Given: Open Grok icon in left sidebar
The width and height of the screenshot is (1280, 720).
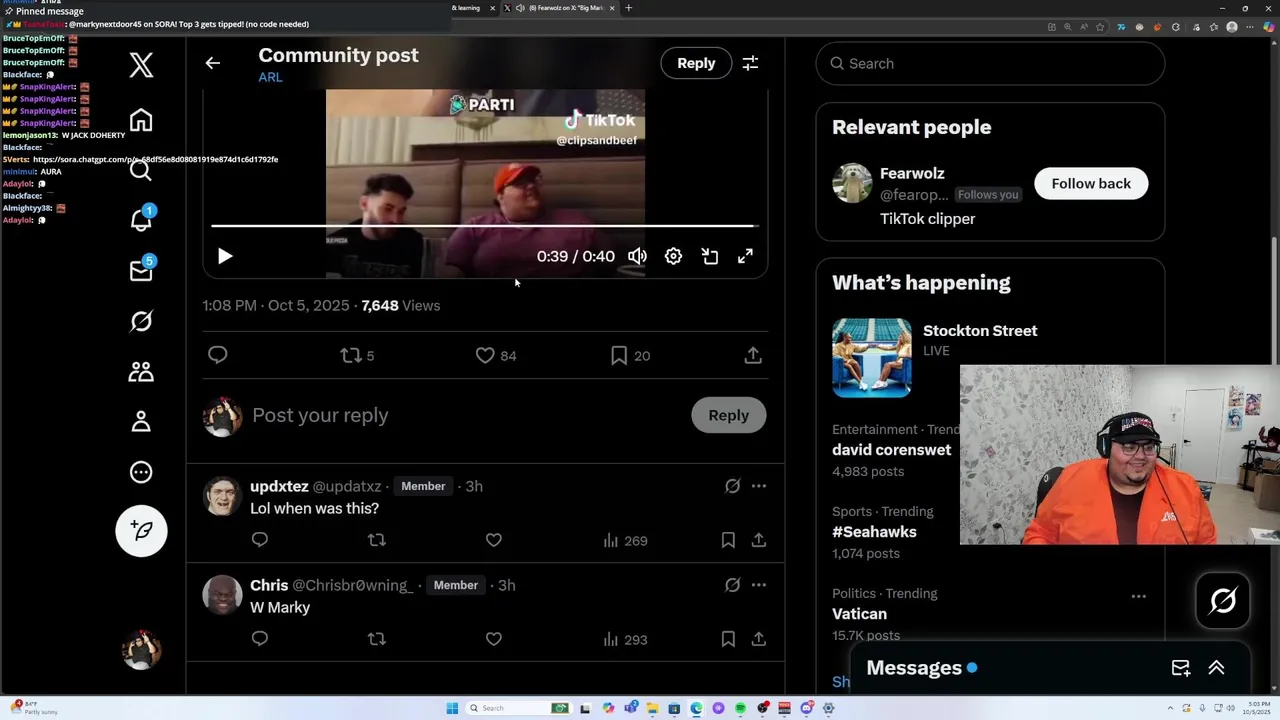Looking at the screenshot, I should click(141, 321).
